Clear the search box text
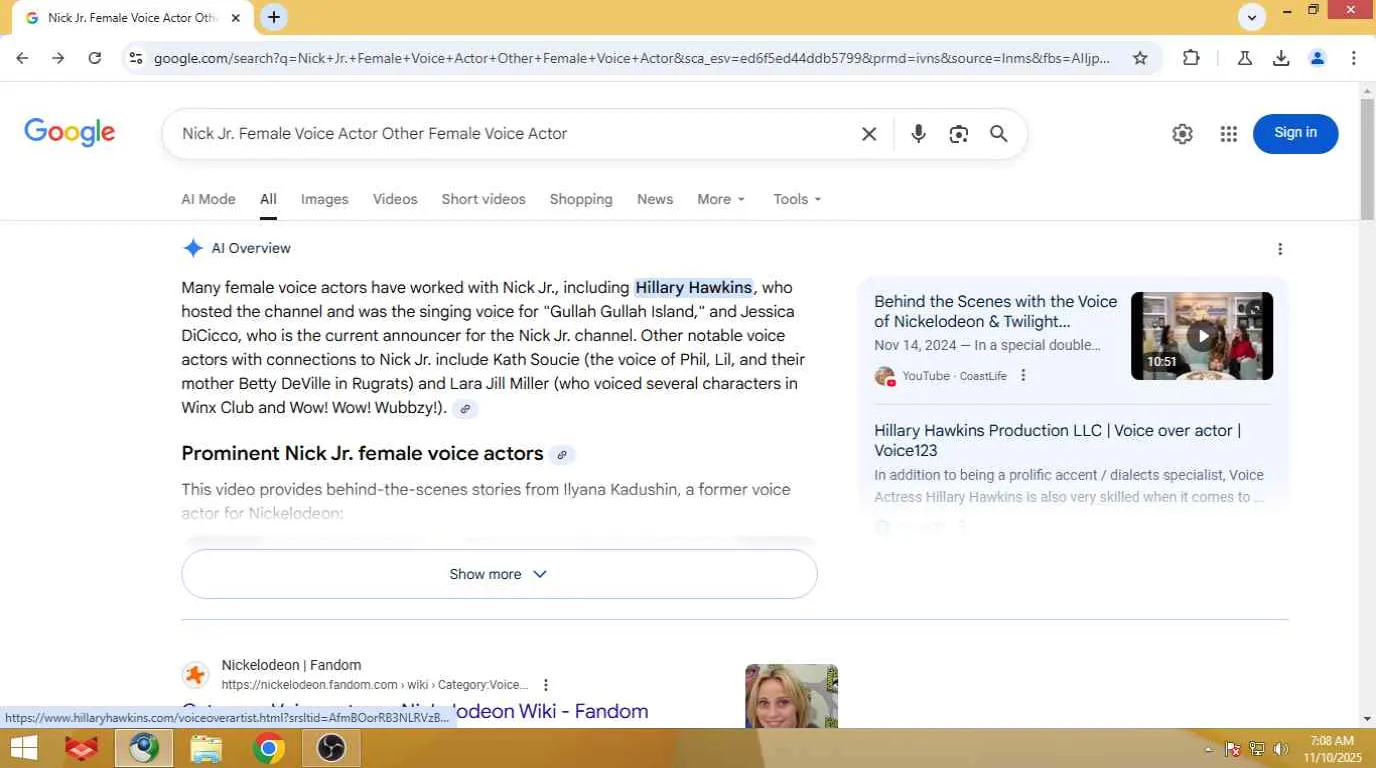 click(869, 134)
